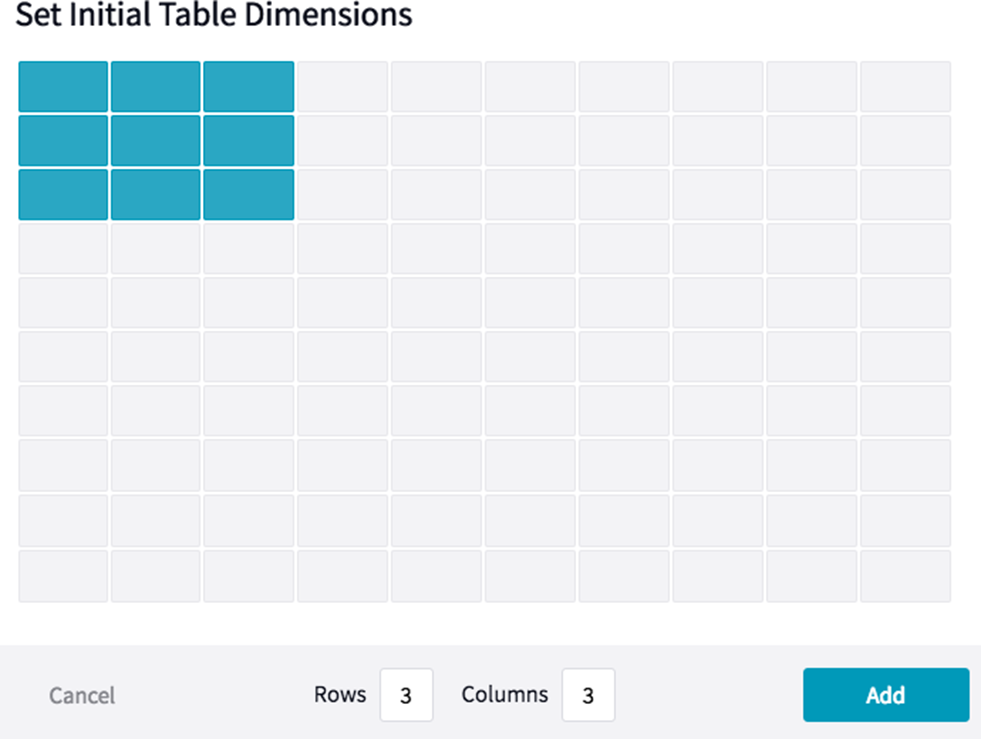This screenshot has width=981, height=739.
Task: Select grid cell at row 1, column 1
Action: 63,87
